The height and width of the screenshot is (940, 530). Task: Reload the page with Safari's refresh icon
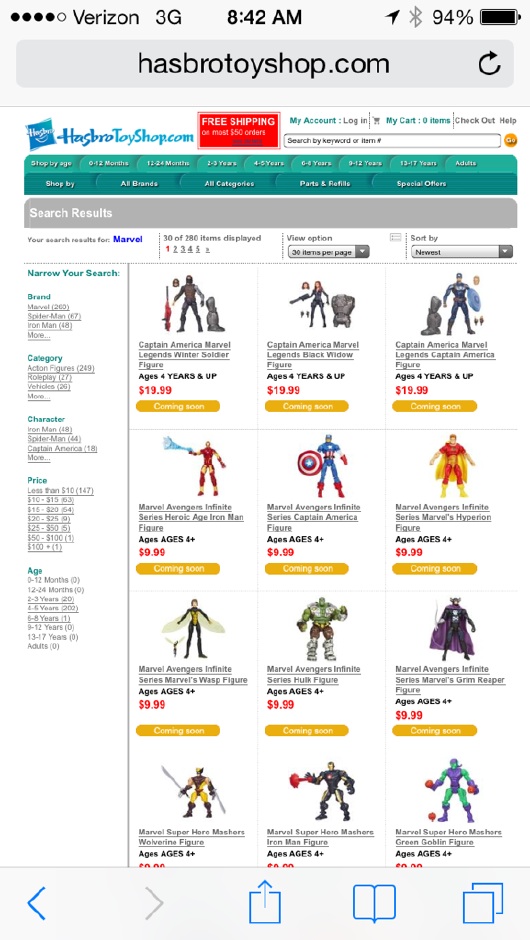point(489,64)
